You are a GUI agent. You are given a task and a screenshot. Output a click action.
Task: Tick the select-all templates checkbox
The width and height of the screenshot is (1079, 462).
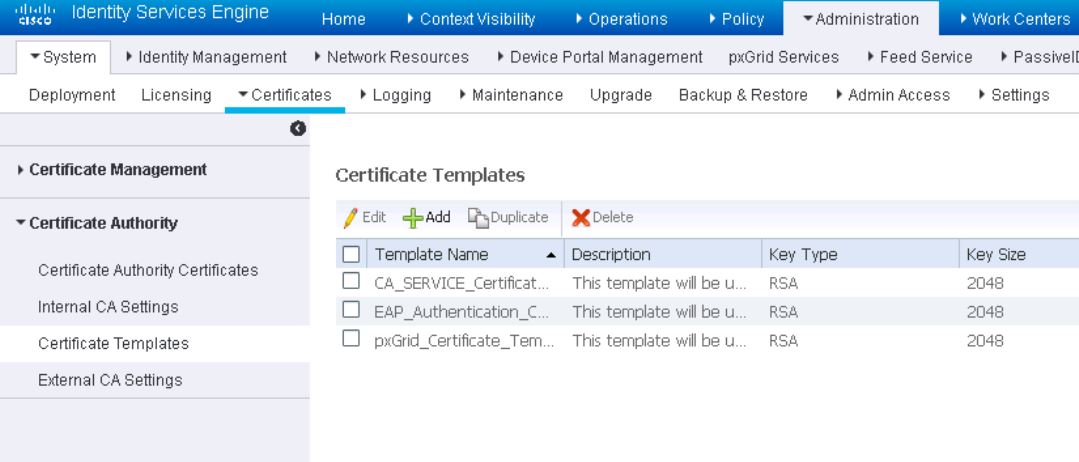[351, 255]
